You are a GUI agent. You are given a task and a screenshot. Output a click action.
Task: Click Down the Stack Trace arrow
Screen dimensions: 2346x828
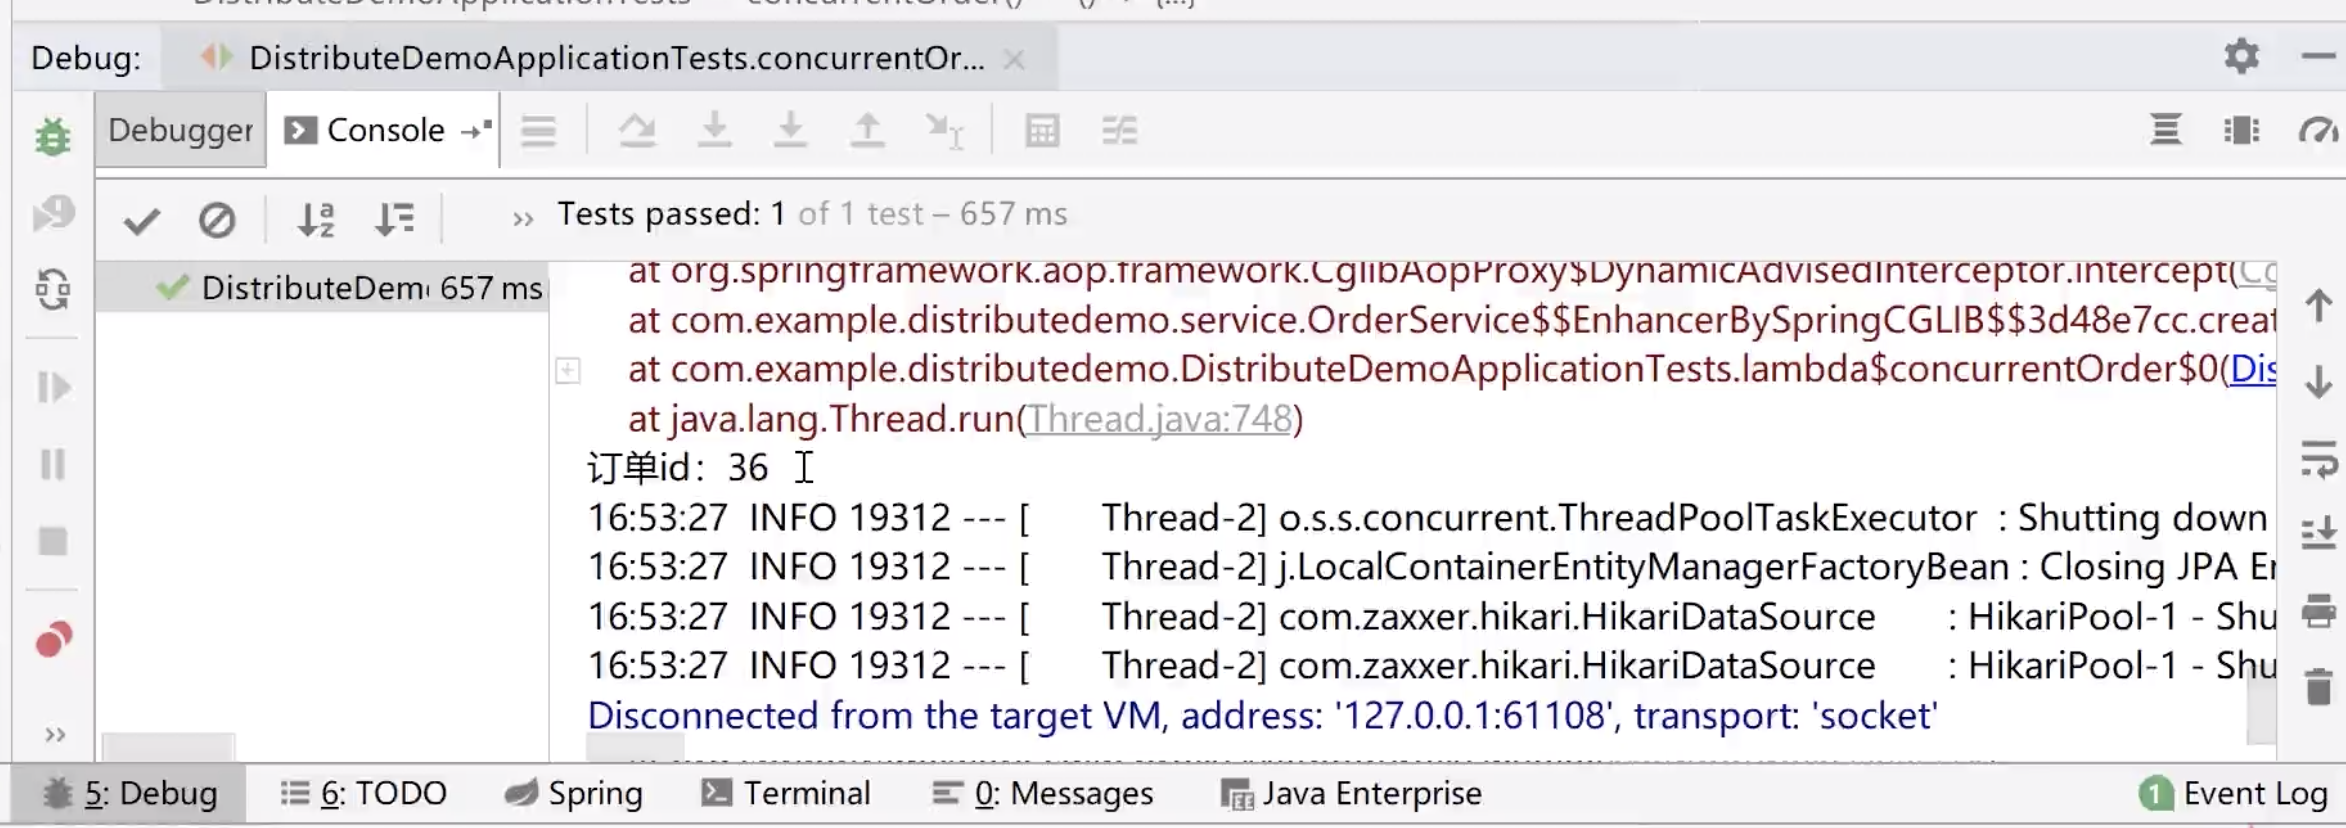2318,382
